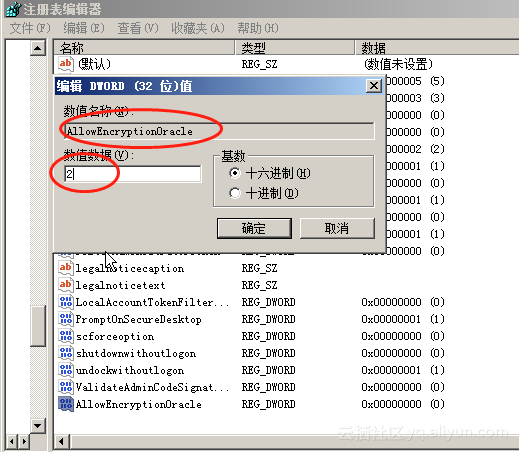Click data value of AllowEncryptionOracle row
This screenshot has height=452, width=519.
pyautogui.click(x=403, y=404)
